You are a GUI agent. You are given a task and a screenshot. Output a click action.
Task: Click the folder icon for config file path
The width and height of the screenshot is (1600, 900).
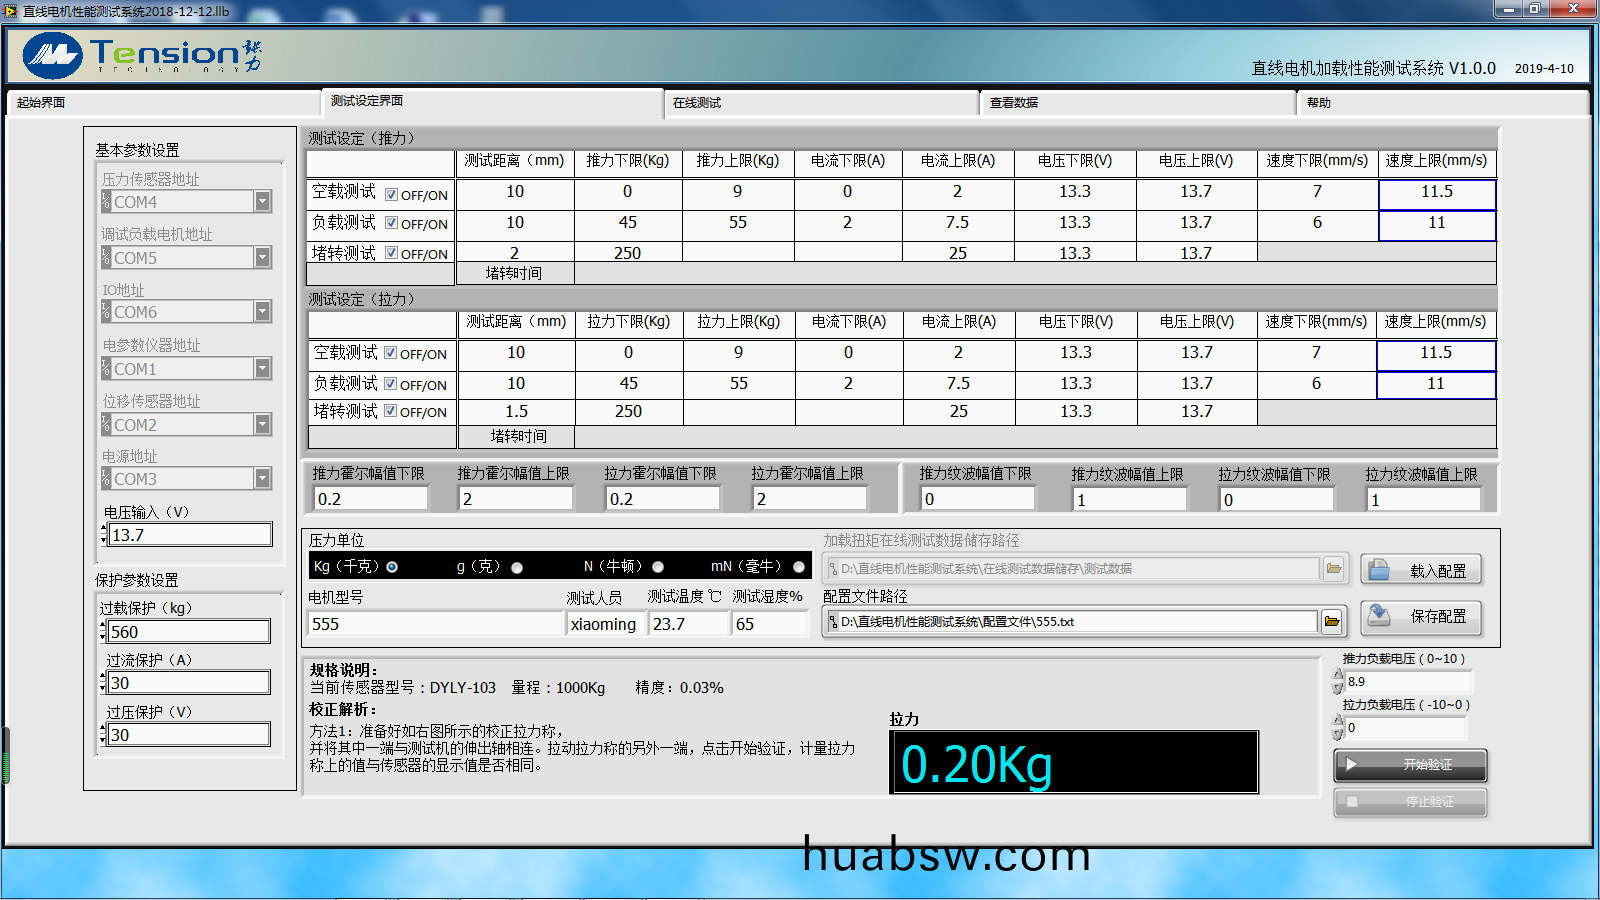[x=1332, y=622]
